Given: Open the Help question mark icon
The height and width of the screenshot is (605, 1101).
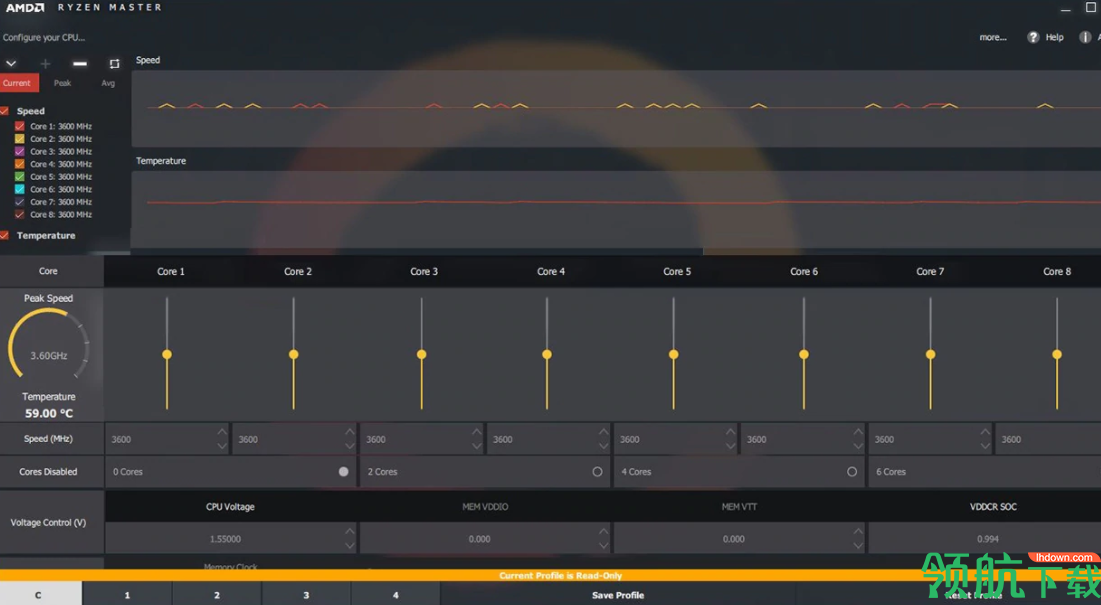Looking at the screenshot, I should pos(1033,37).
